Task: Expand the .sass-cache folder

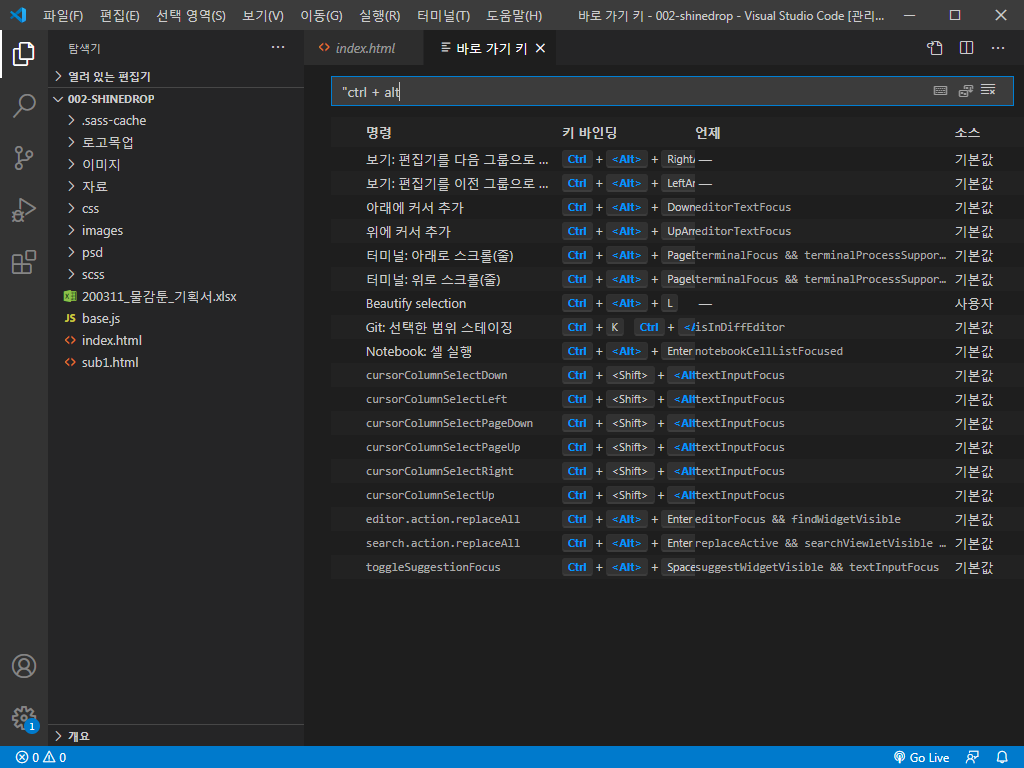Action: click(176, 120)
